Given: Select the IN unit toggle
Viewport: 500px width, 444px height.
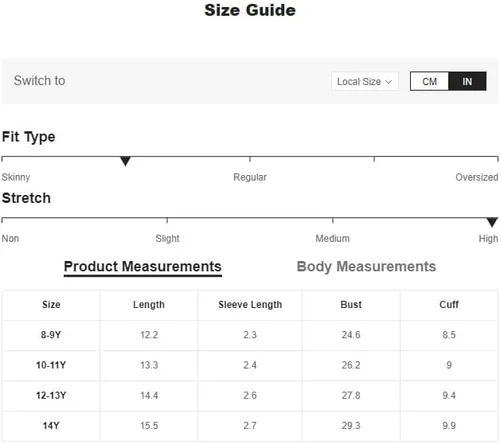Looking at the screenshot, I should point(467,81).
